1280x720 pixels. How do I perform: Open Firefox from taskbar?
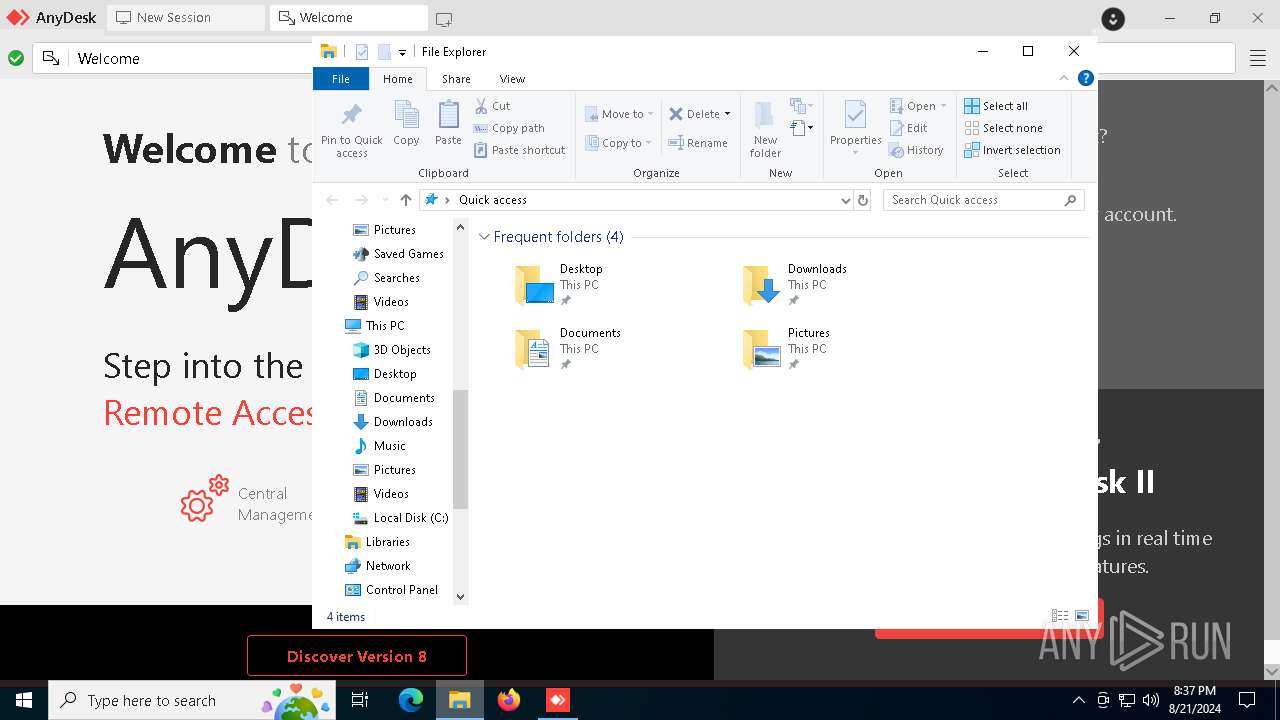coord(509,700)
